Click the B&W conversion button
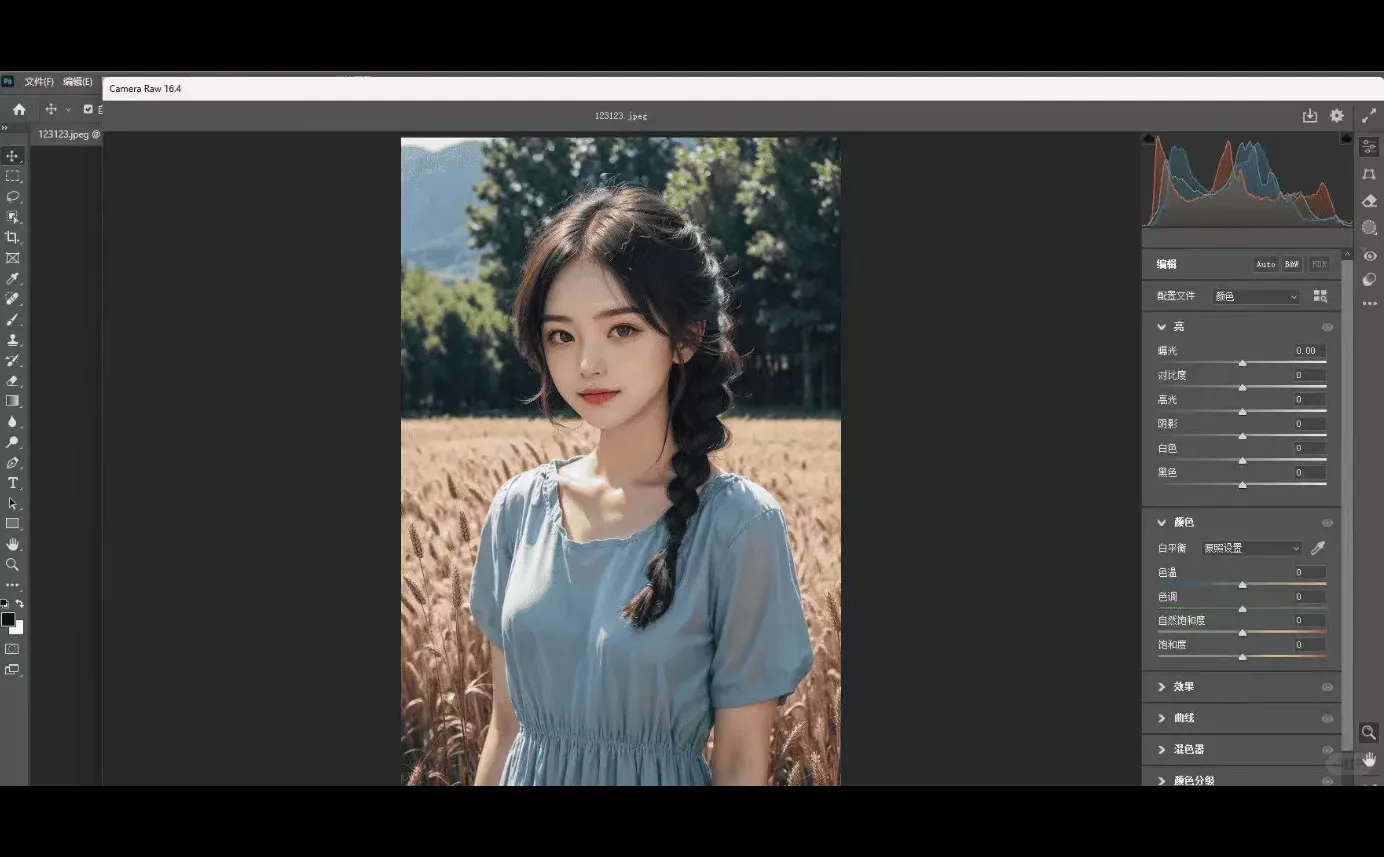This screenshot has width=1384, height=857. (1291, 264)
